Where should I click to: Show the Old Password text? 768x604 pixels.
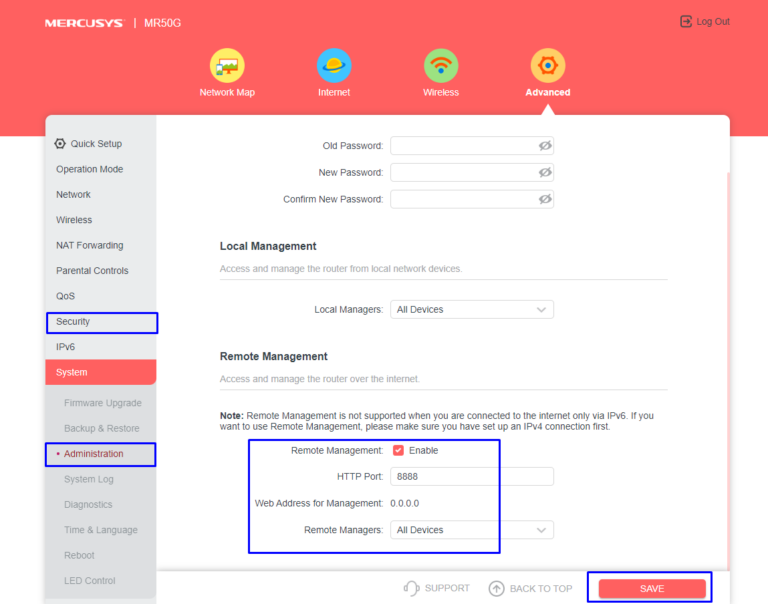click(545, 146)
